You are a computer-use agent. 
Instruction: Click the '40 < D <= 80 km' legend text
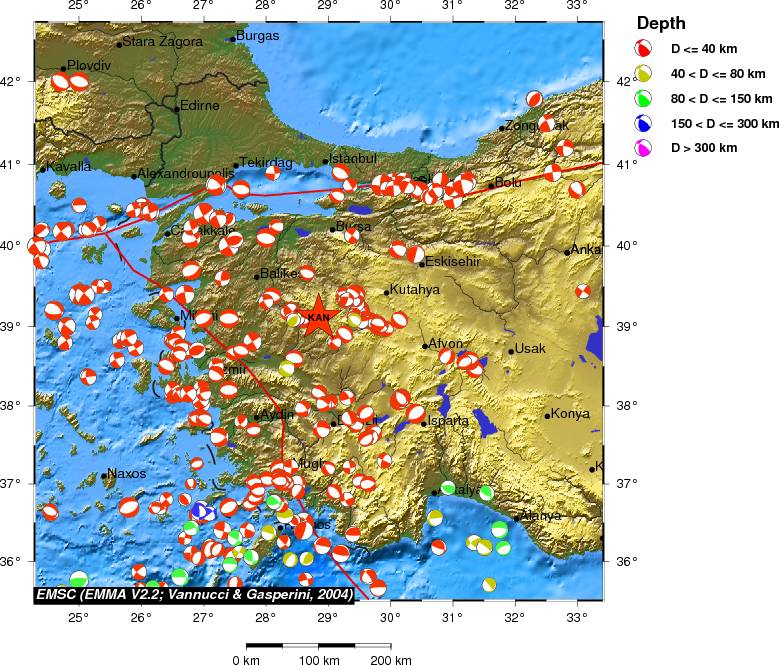pyautogui.click(x=718, y=74)
